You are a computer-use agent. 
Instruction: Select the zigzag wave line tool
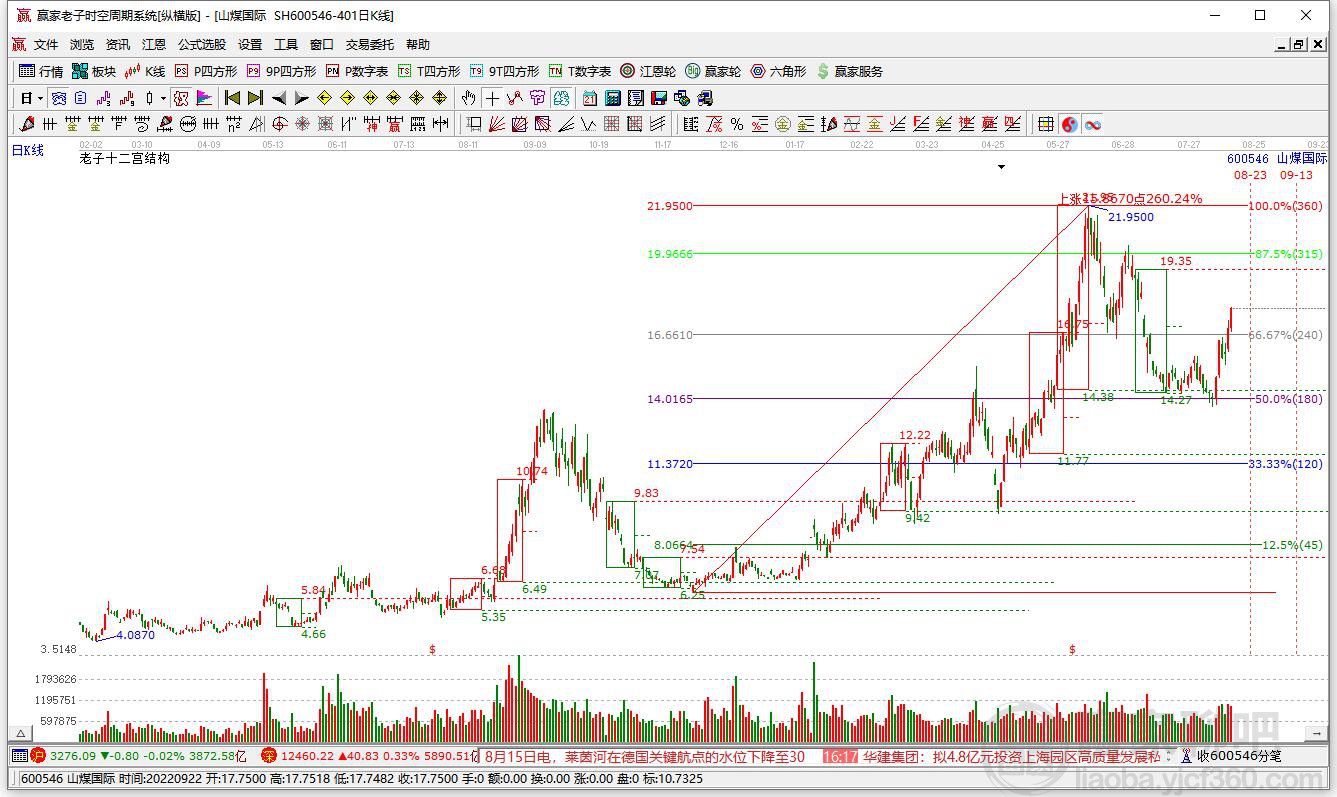[588, 124]
